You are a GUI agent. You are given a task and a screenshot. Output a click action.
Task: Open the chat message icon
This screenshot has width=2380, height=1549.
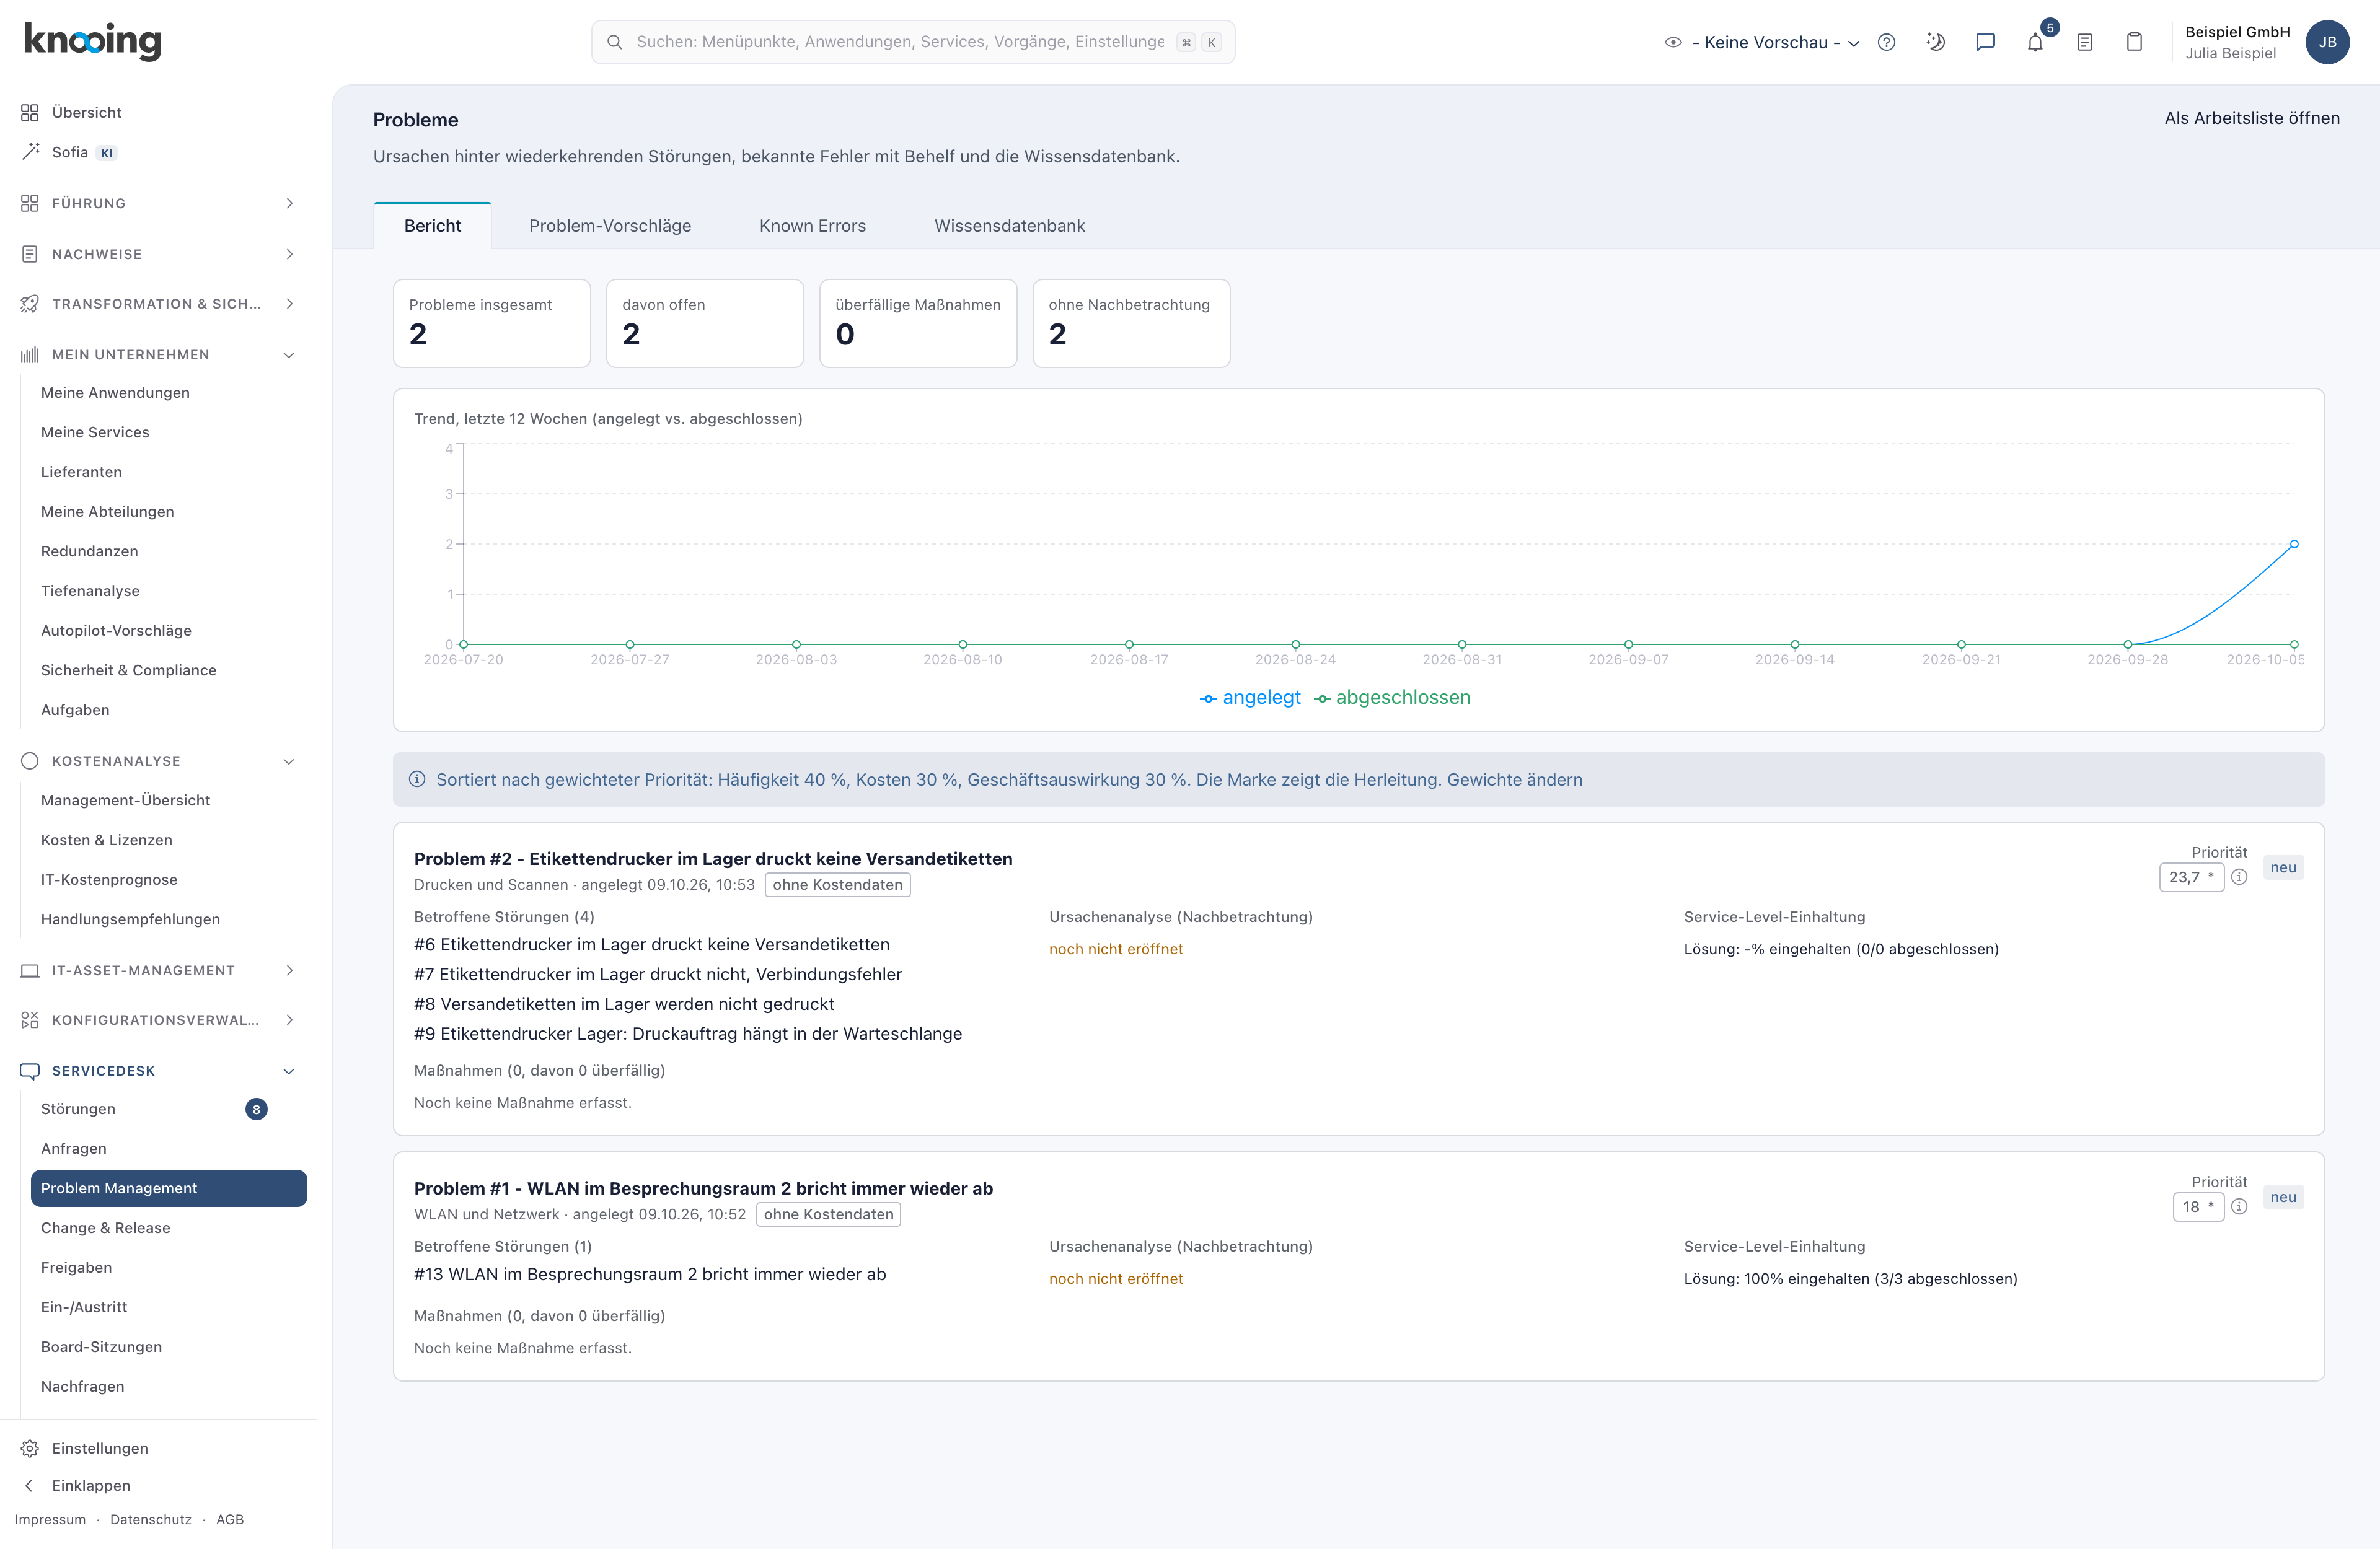coord(1985,42)
